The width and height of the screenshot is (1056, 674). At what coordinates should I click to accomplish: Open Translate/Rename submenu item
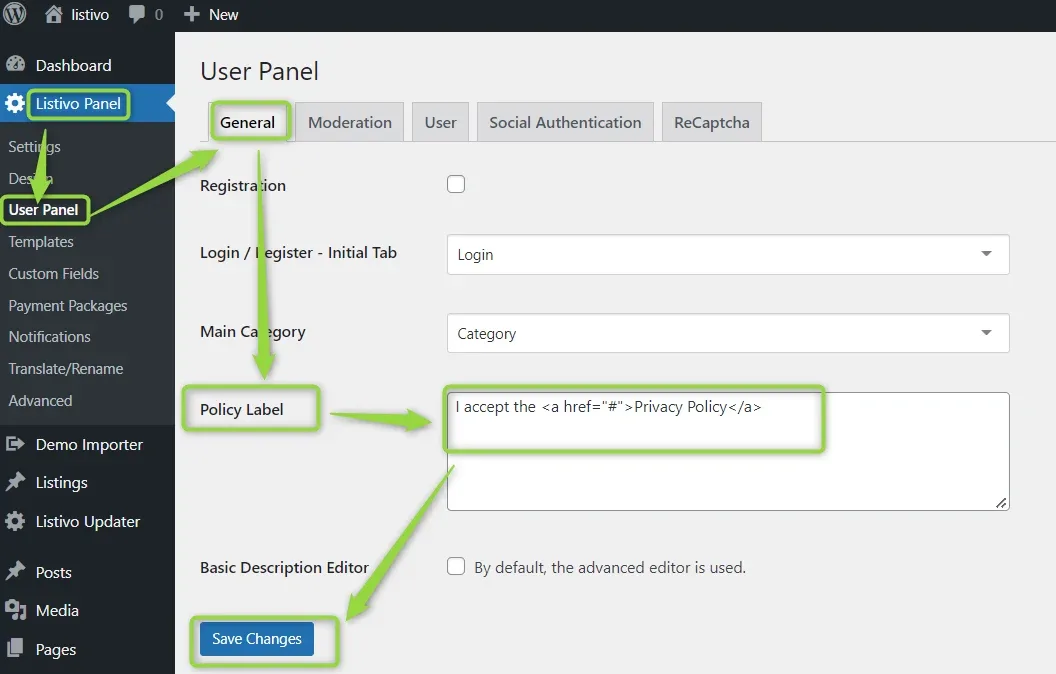pos(65,369)
